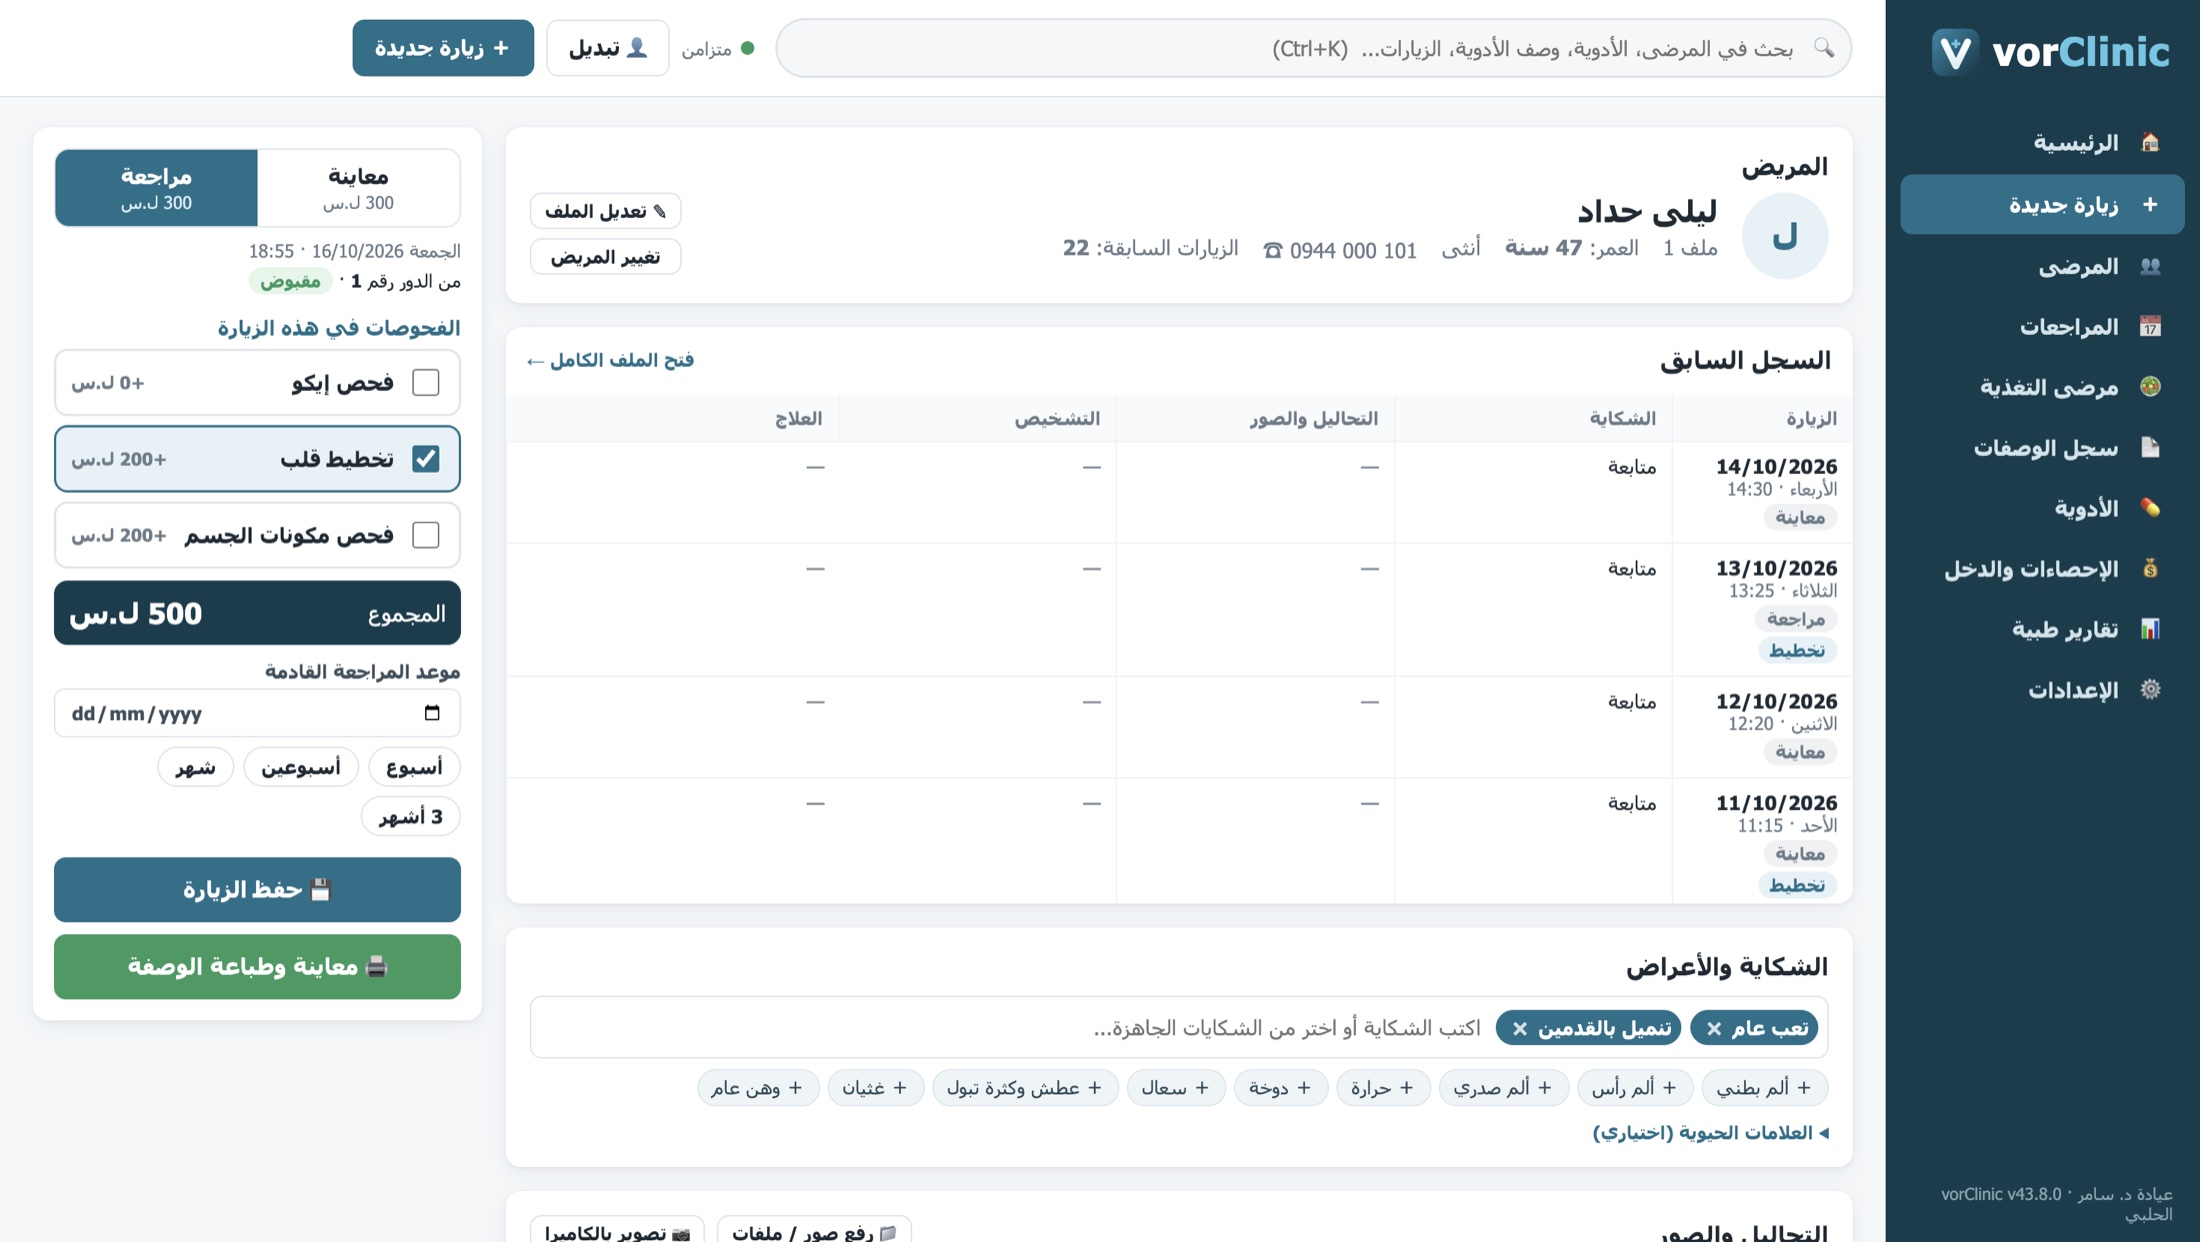The image size is (2200, 1242).
Task: Click the next review date field
Action: pos(257,713)
